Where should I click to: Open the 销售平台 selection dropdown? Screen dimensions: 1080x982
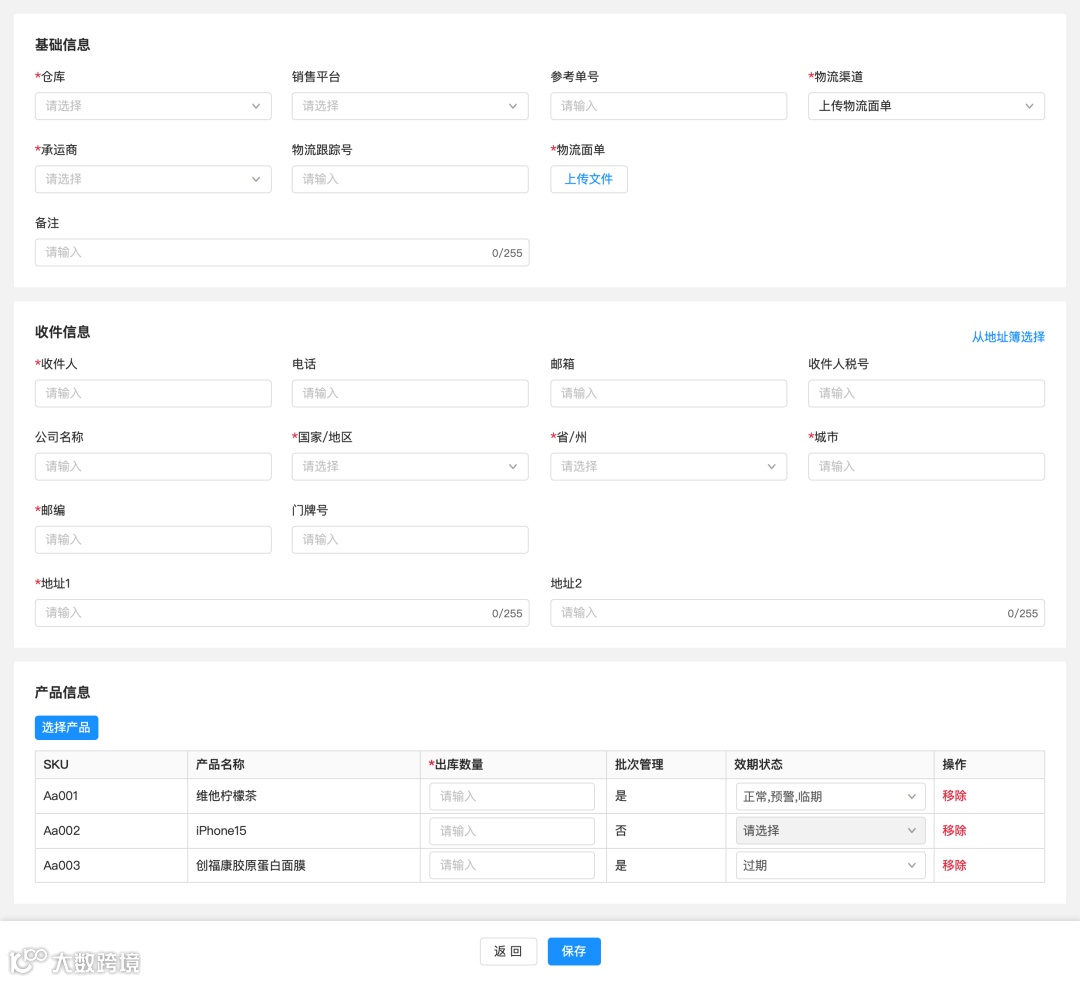point(410,106)
